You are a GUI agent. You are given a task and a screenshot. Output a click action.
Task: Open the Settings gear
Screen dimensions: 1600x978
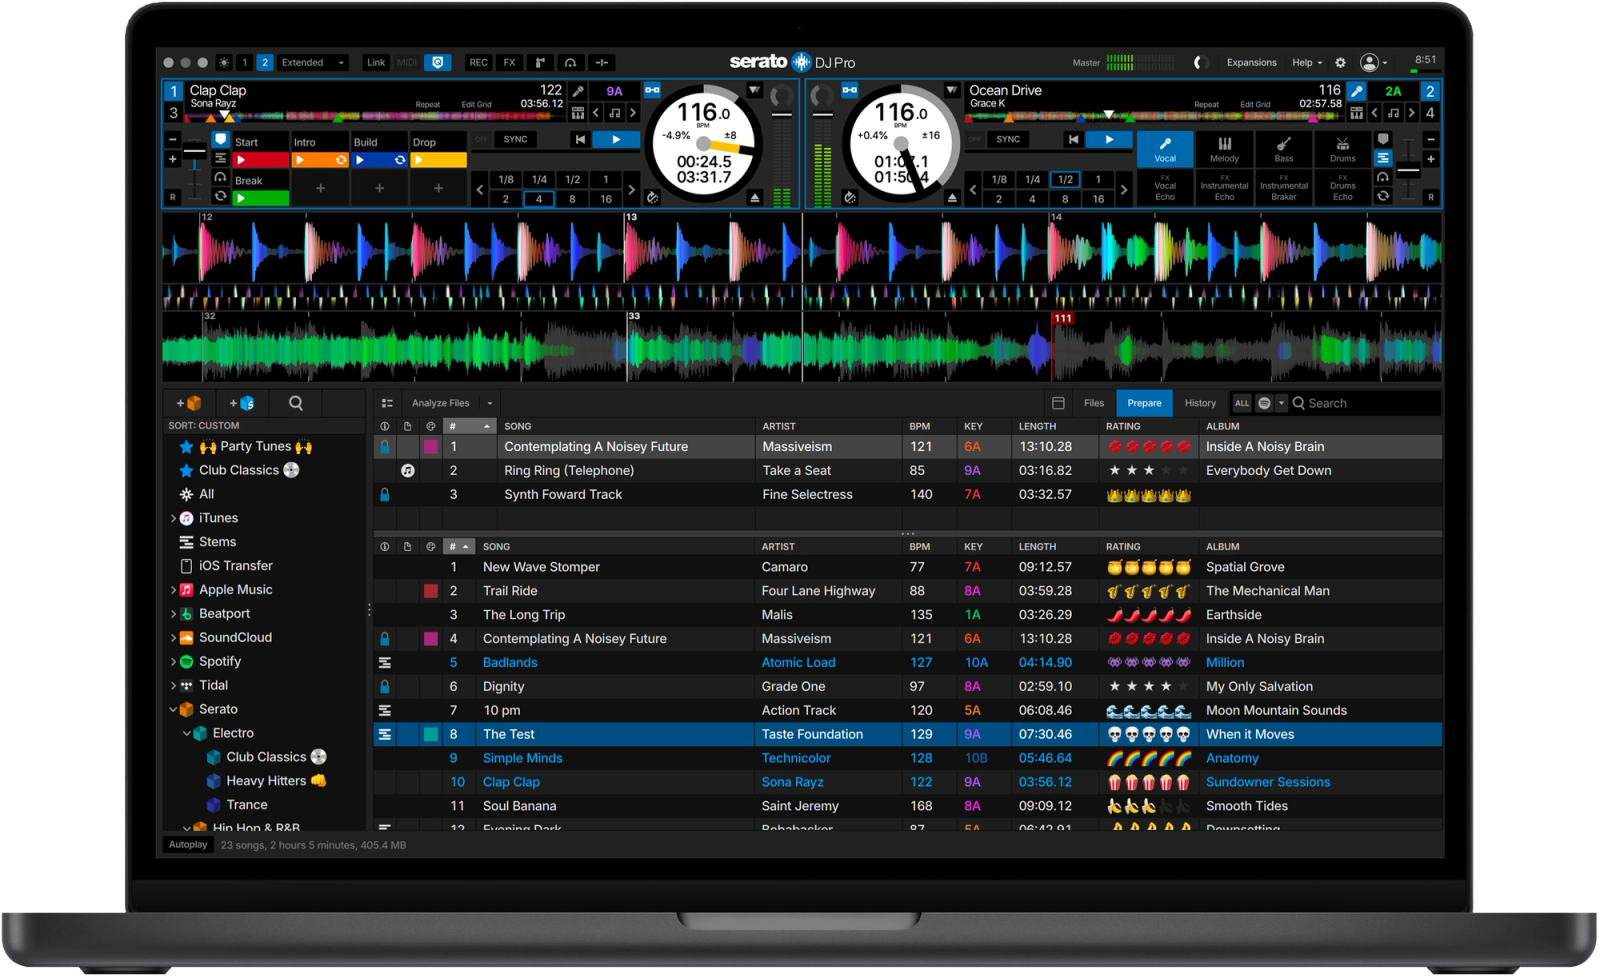click(x=1341, y=63)
